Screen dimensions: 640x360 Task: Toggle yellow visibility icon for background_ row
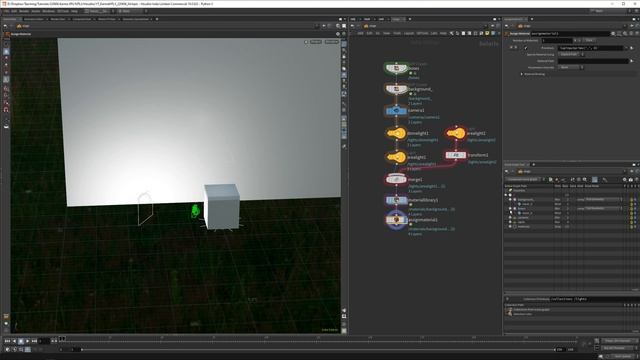[x=631, y=200]
